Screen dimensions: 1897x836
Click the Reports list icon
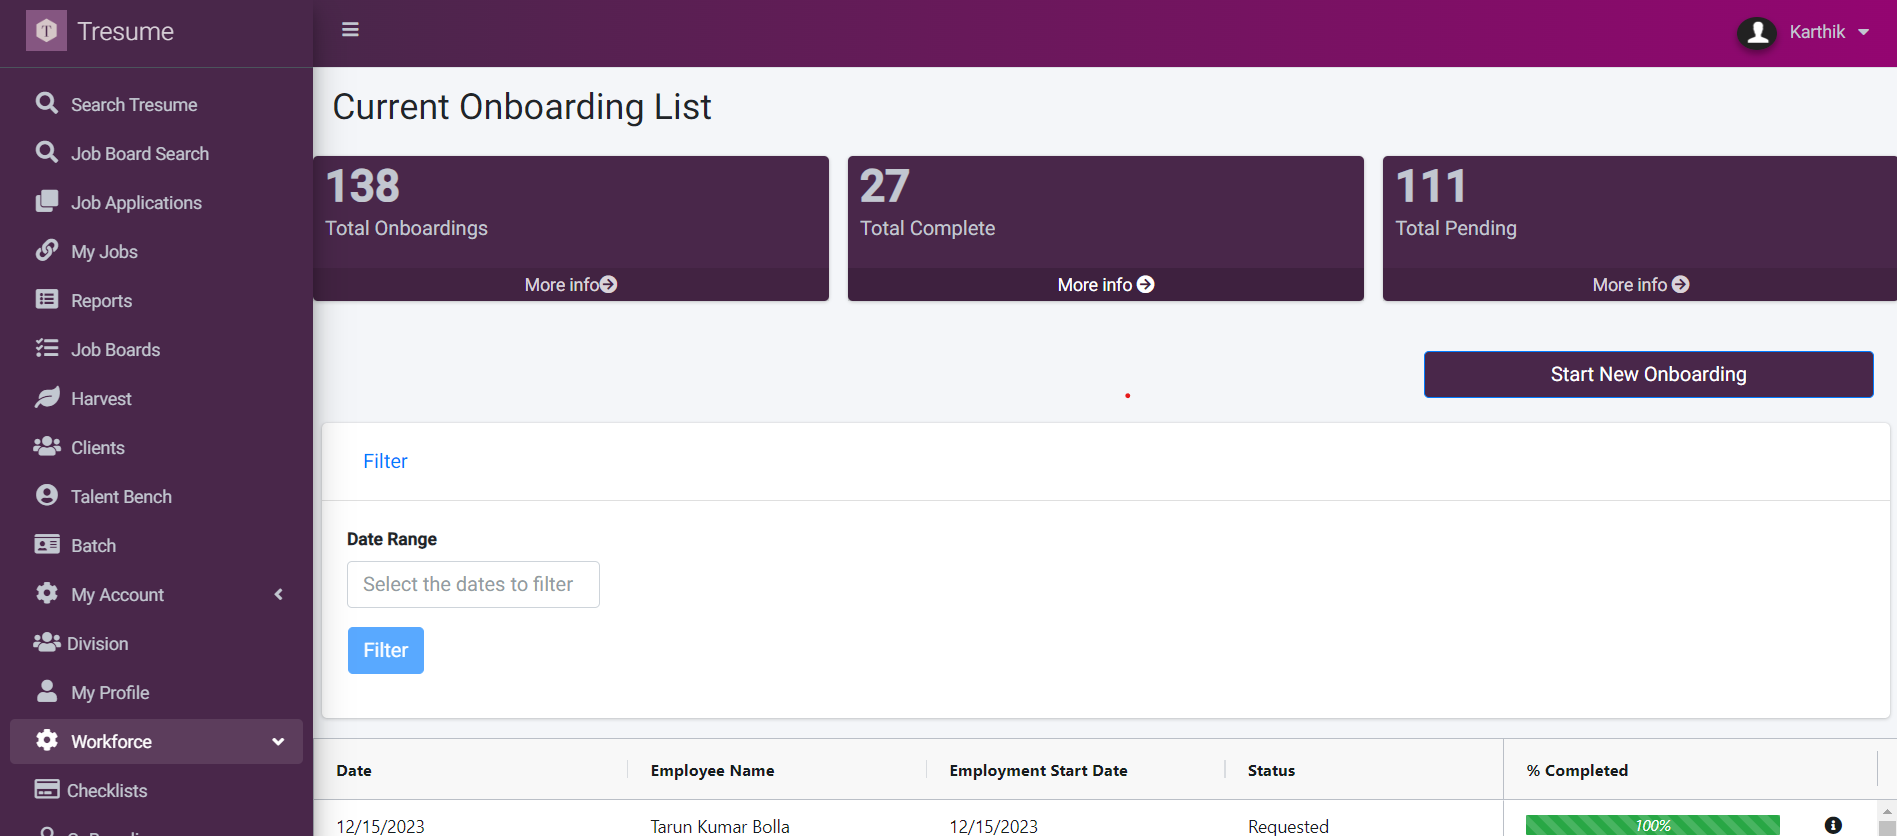coord(46,299)
